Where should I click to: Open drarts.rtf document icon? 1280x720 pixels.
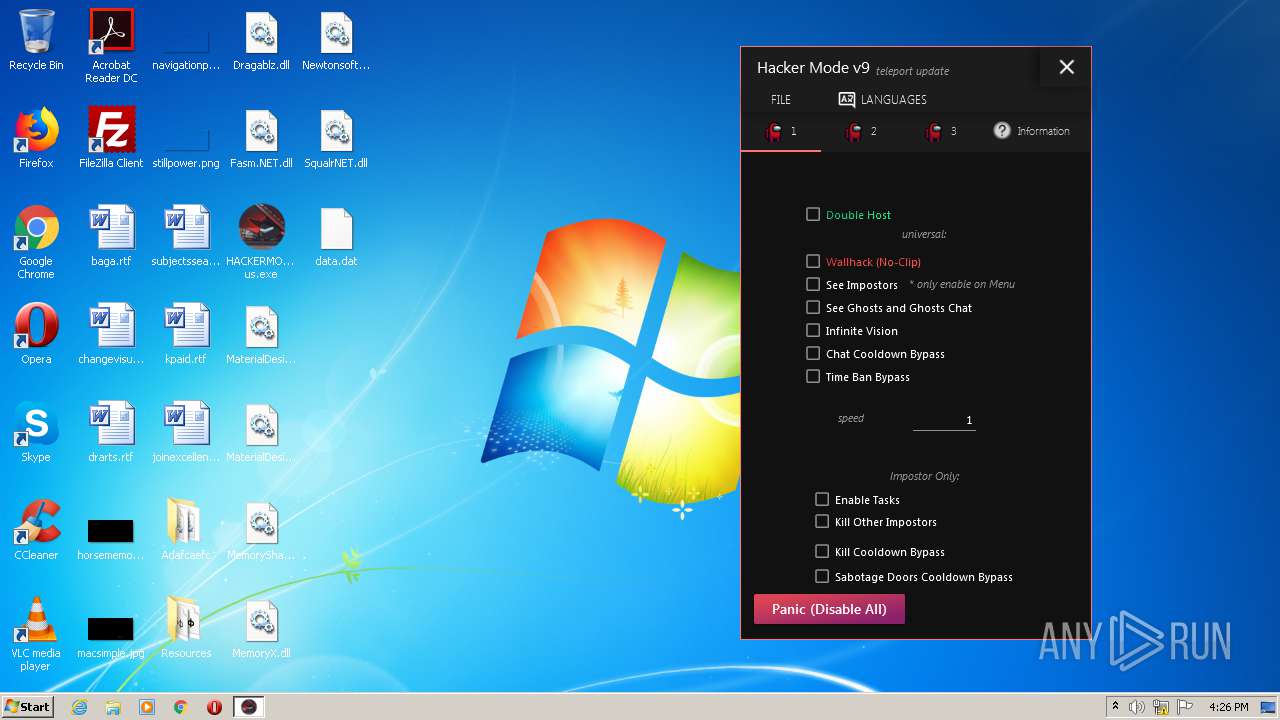(111, 432)
